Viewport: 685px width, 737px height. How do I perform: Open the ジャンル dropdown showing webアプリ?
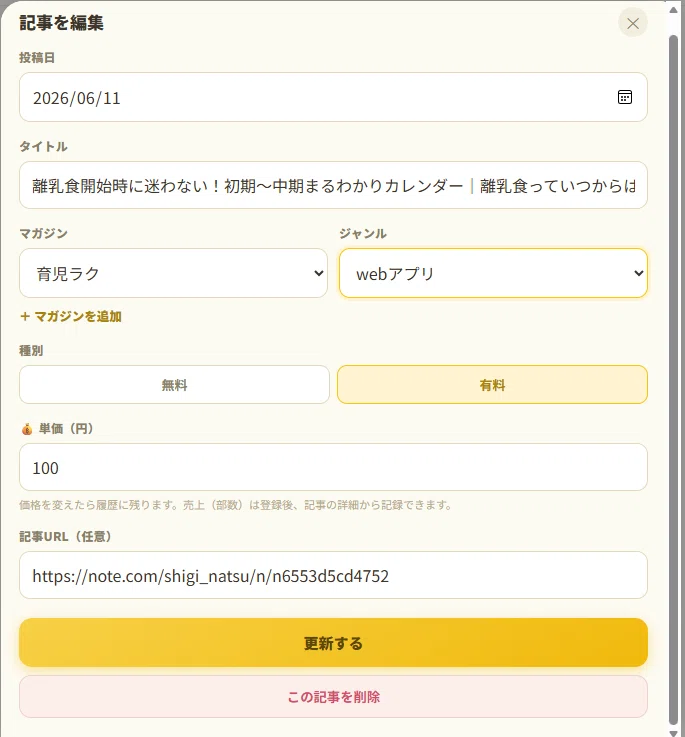tap(493, 273)
